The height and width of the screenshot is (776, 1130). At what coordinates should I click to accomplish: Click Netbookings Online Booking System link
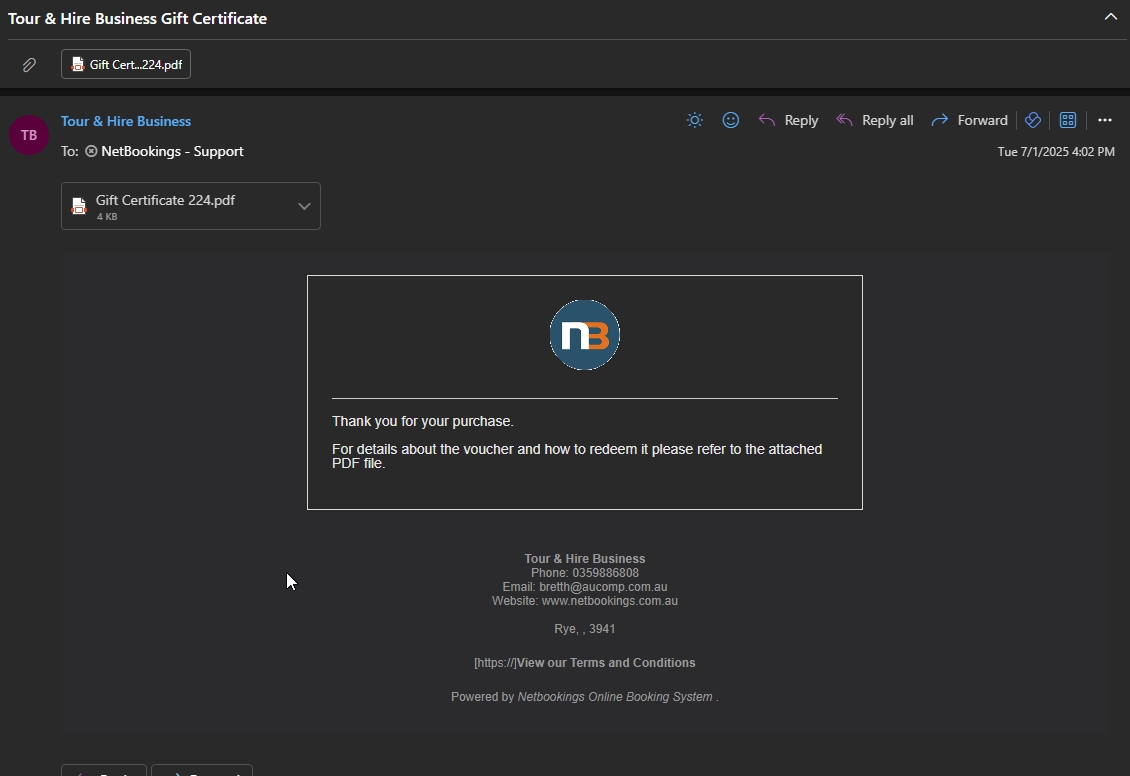tap(615, 697)
